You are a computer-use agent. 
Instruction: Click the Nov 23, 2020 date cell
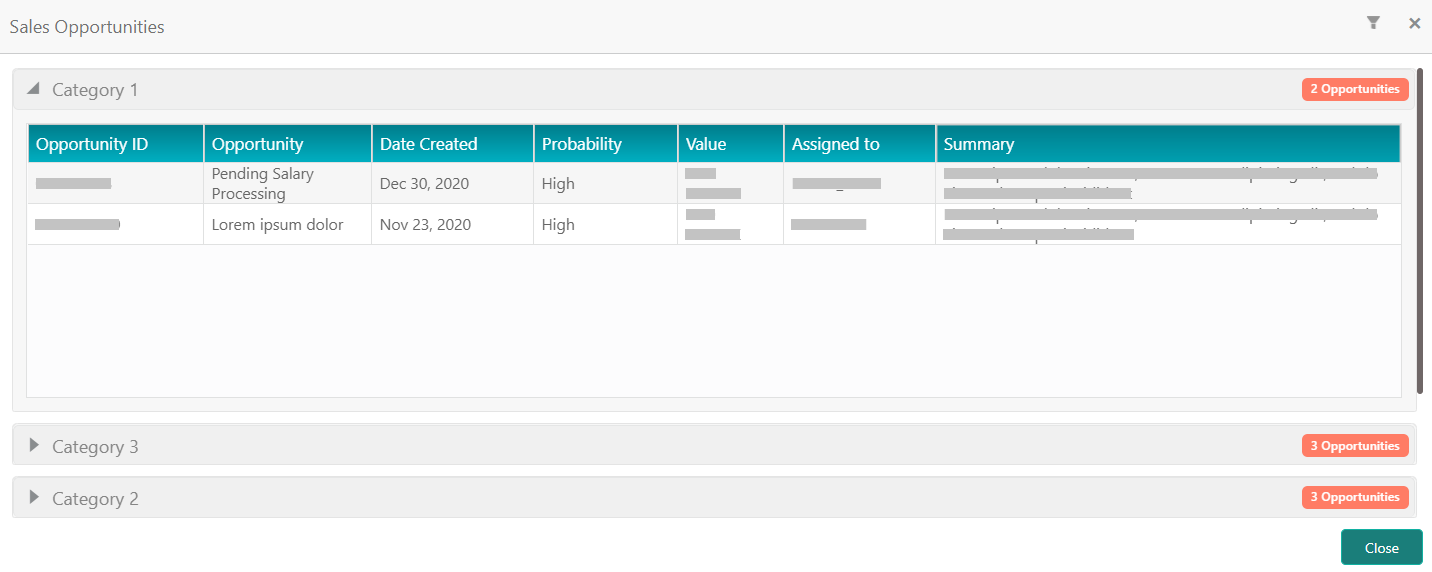tap(425, 225)
